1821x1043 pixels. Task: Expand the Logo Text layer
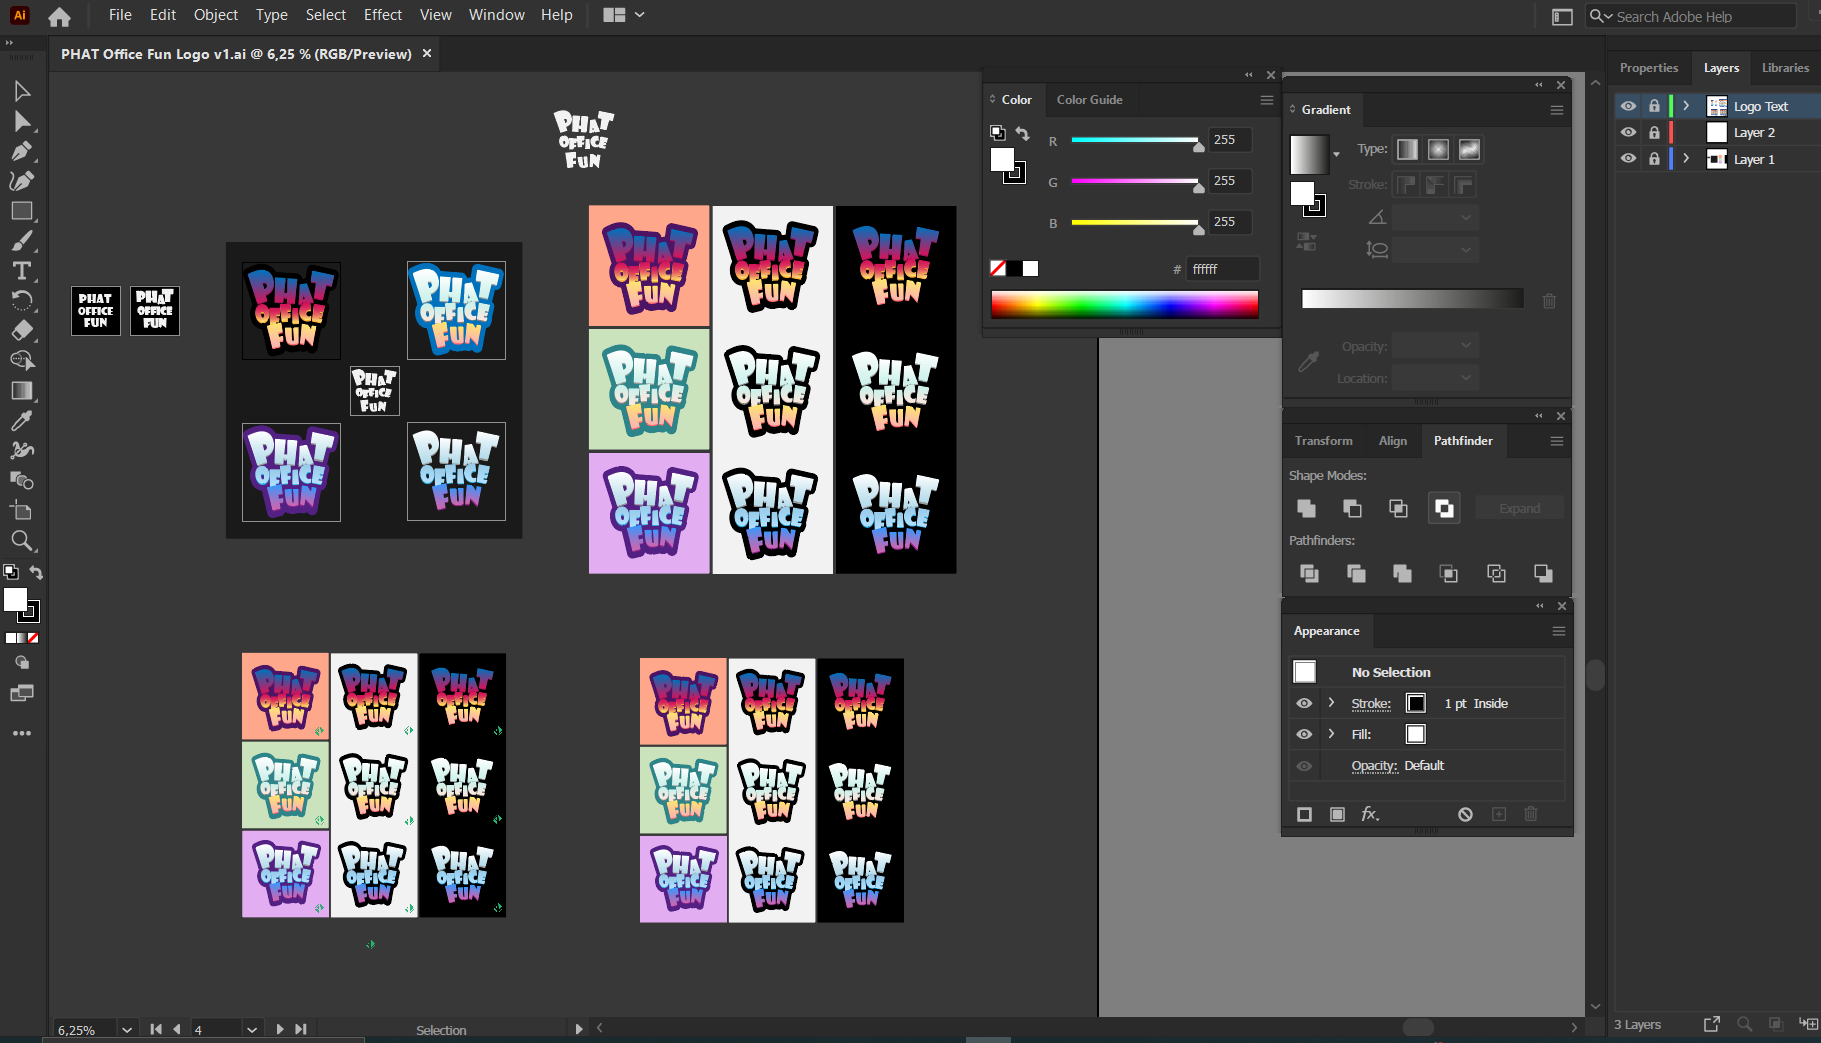coord(1686,106)
